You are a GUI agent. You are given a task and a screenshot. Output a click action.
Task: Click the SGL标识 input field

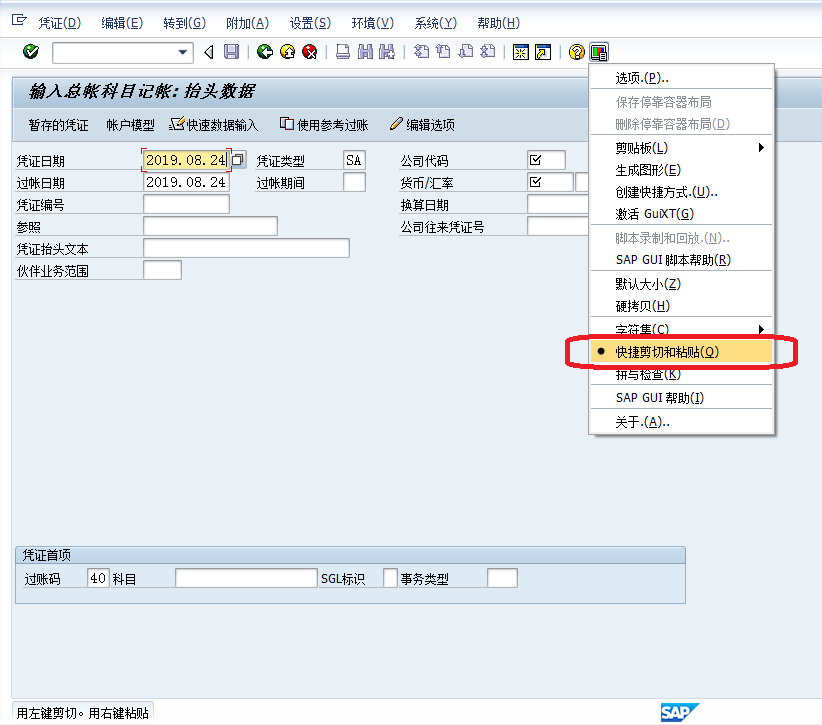click(x=390, y=578)
